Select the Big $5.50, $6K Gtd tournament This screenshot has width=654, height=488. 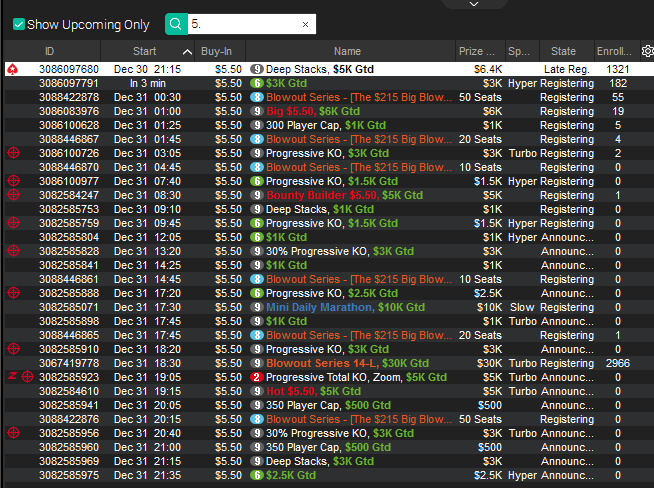[x=313, y=111]
